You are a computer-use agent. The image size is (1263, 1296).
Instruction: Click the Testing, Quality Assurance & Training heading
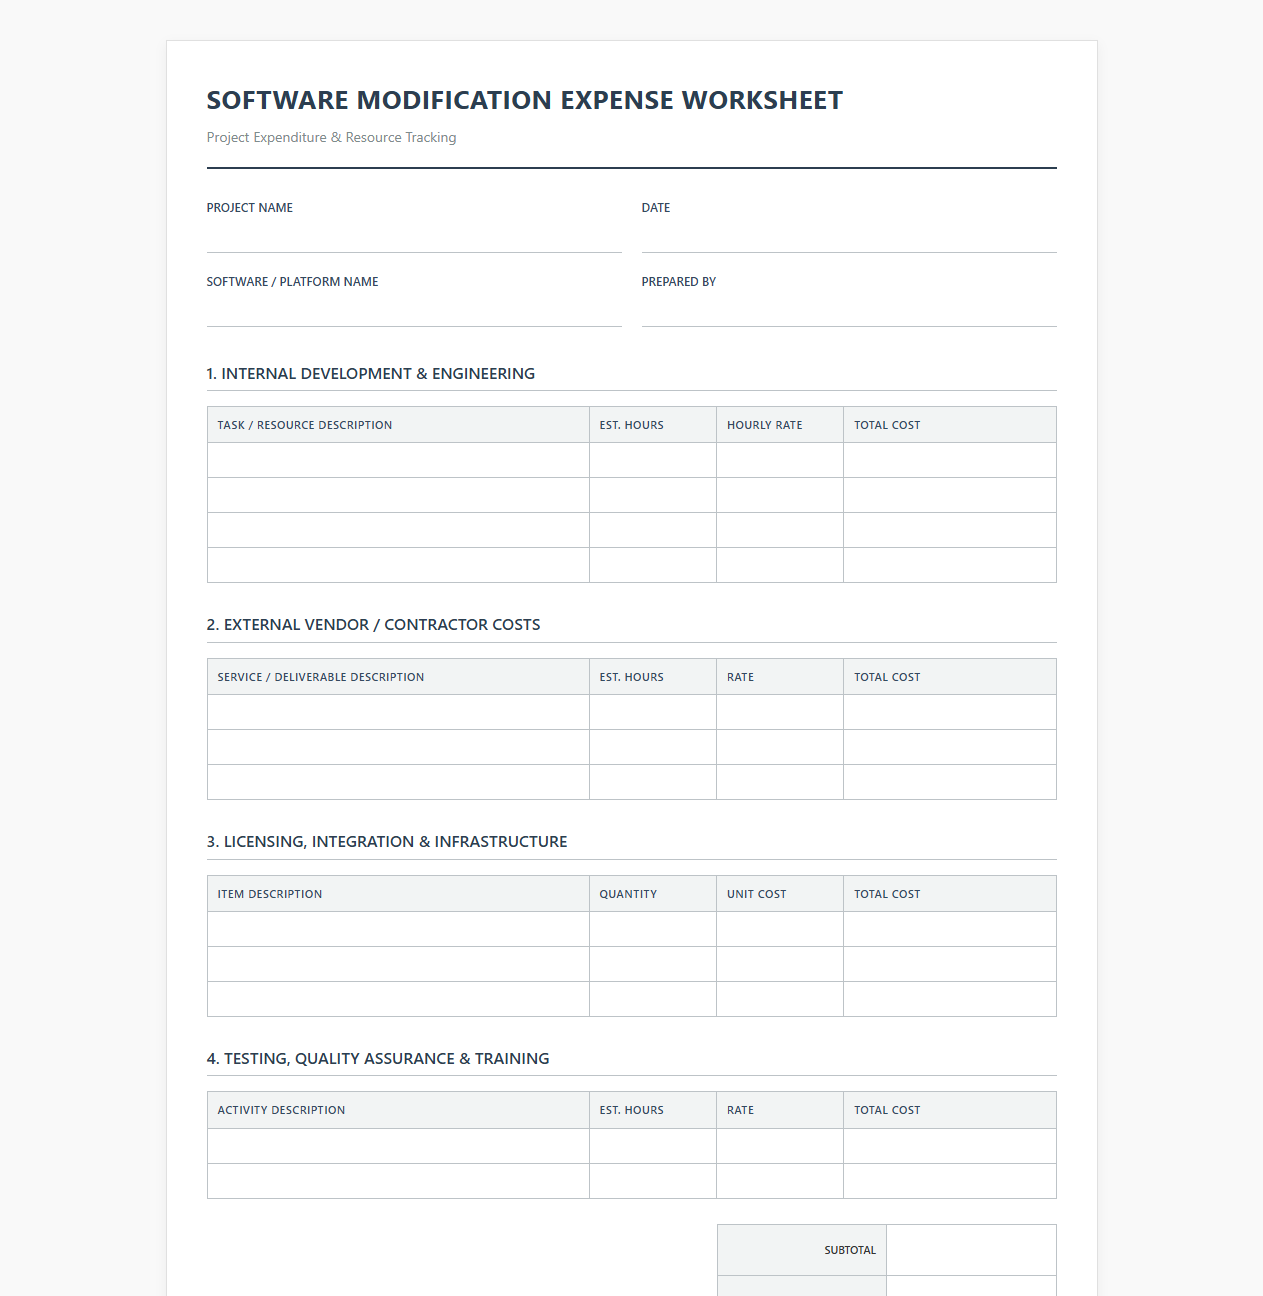pos(378,1058)
